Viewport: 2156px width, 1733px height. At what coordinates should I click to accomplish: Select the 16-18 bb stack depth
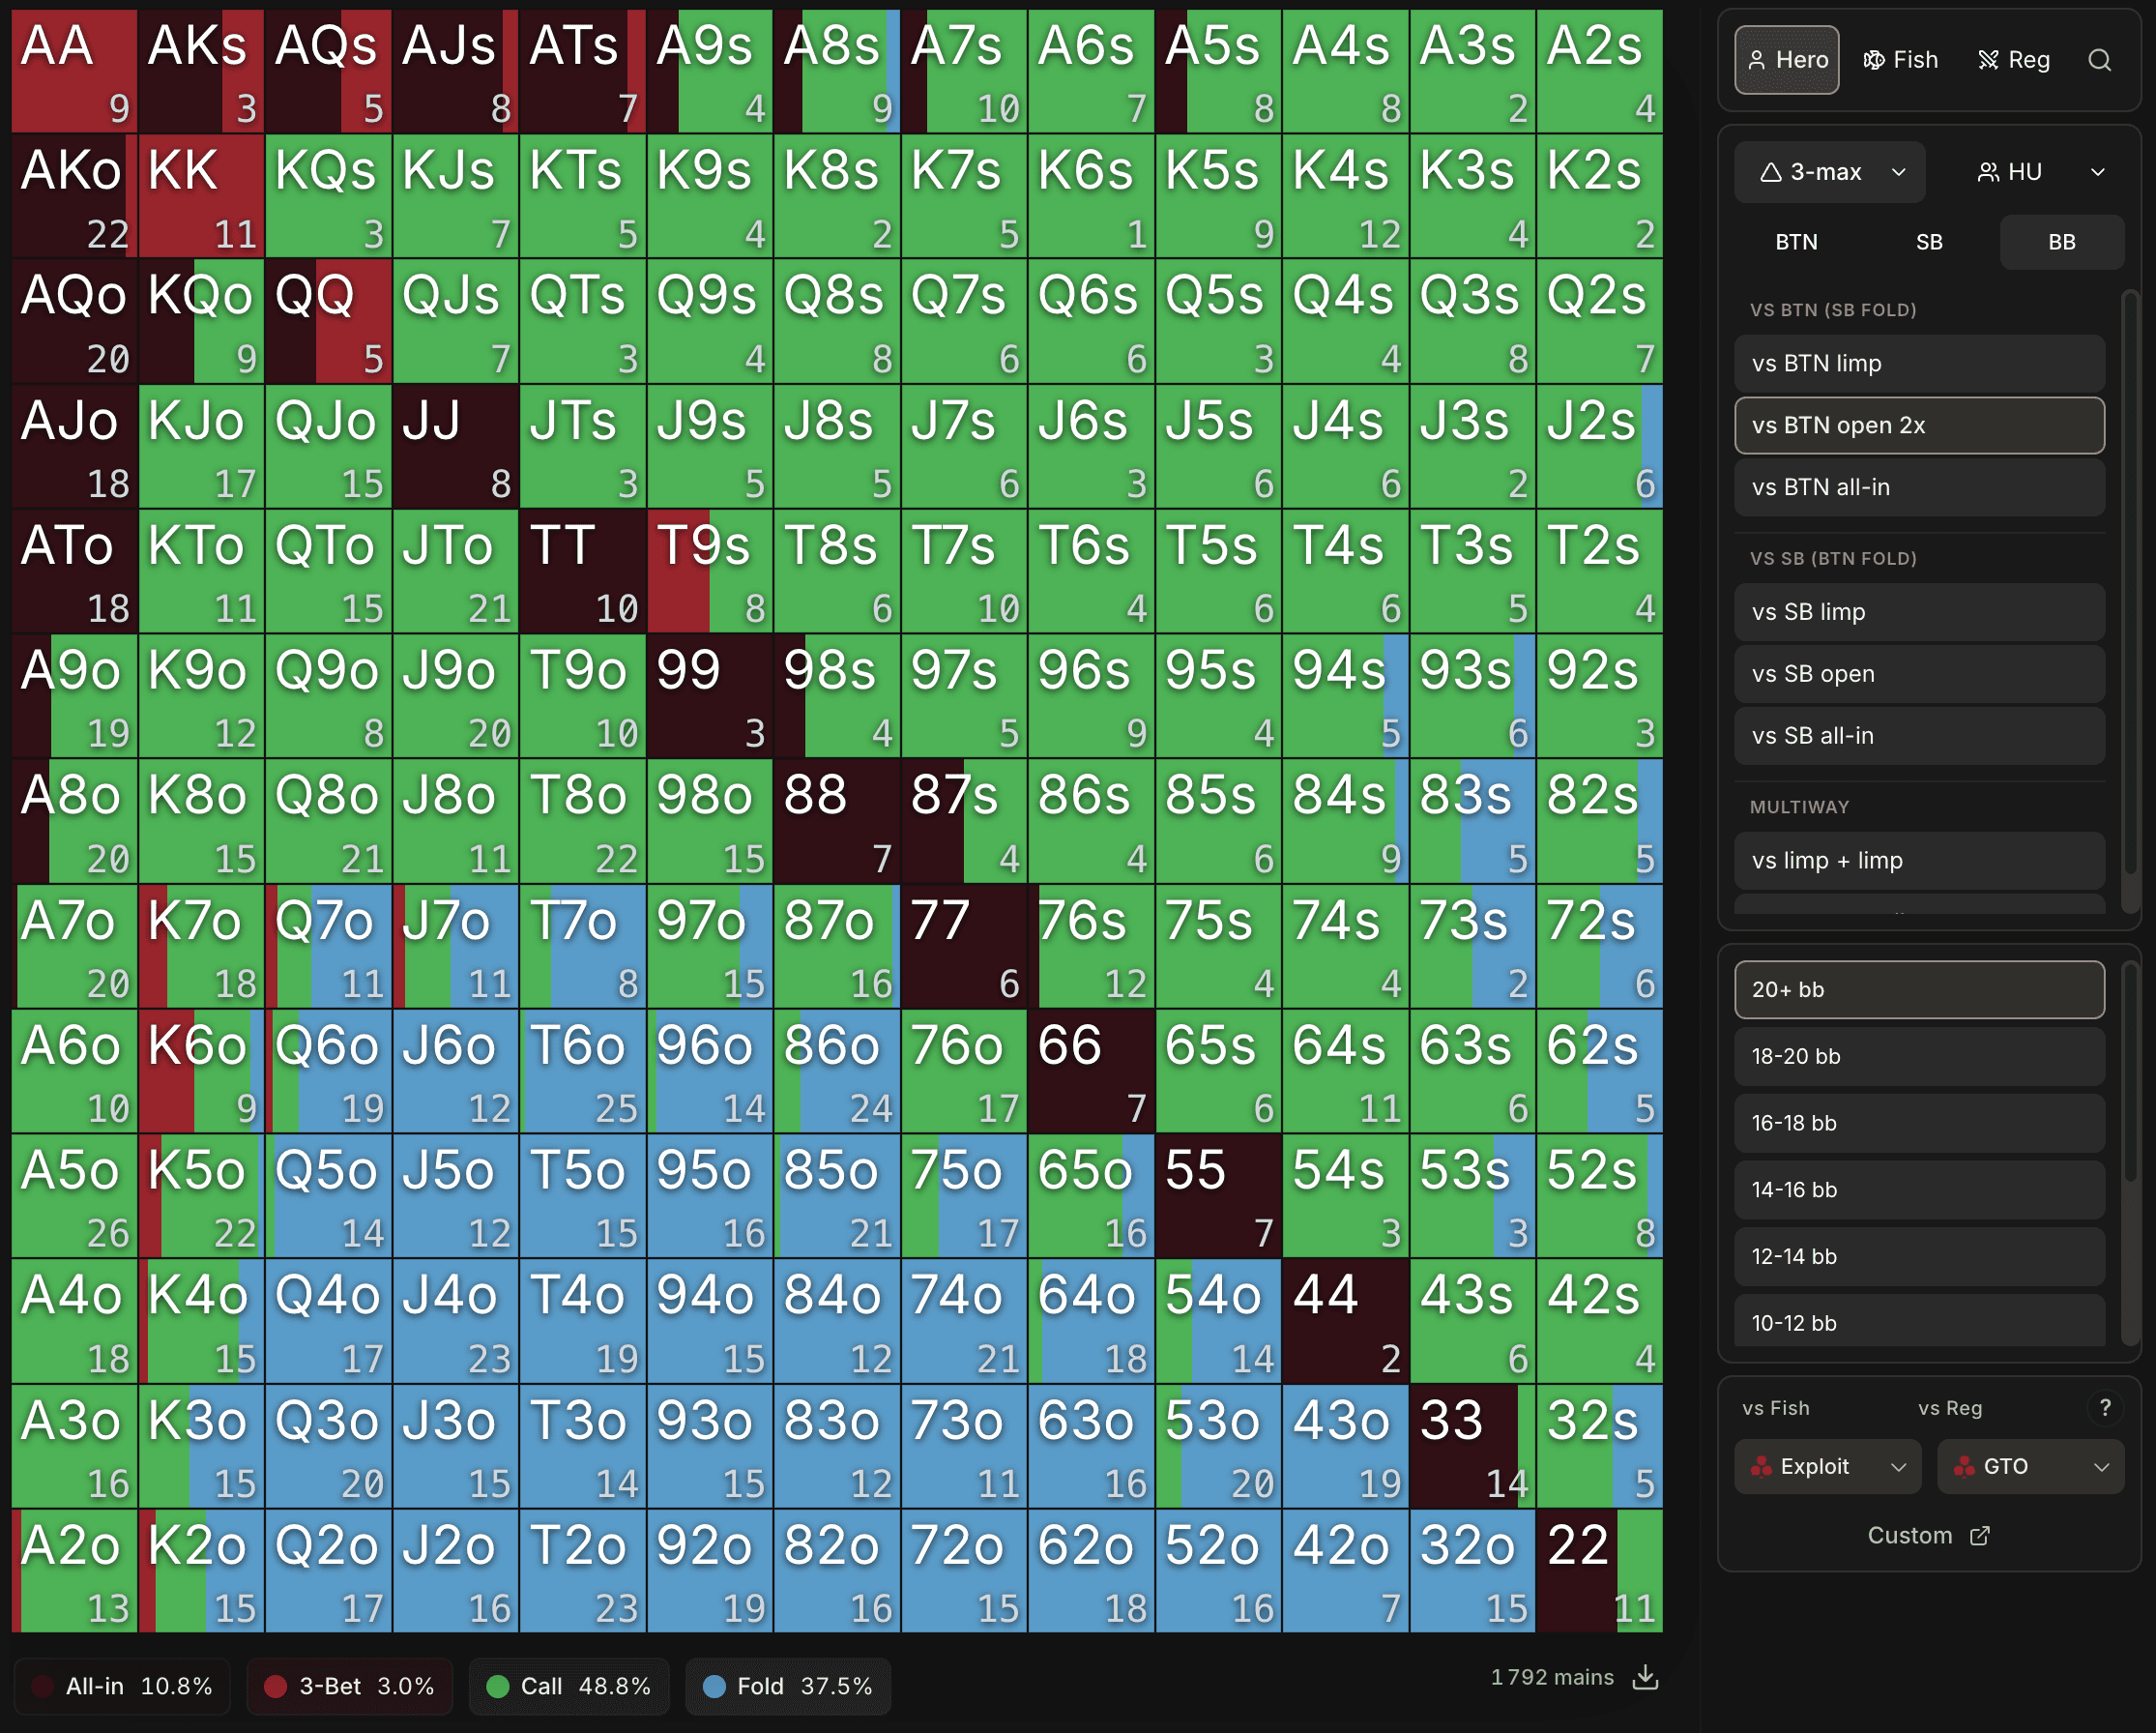(x=1919, y=1124)
